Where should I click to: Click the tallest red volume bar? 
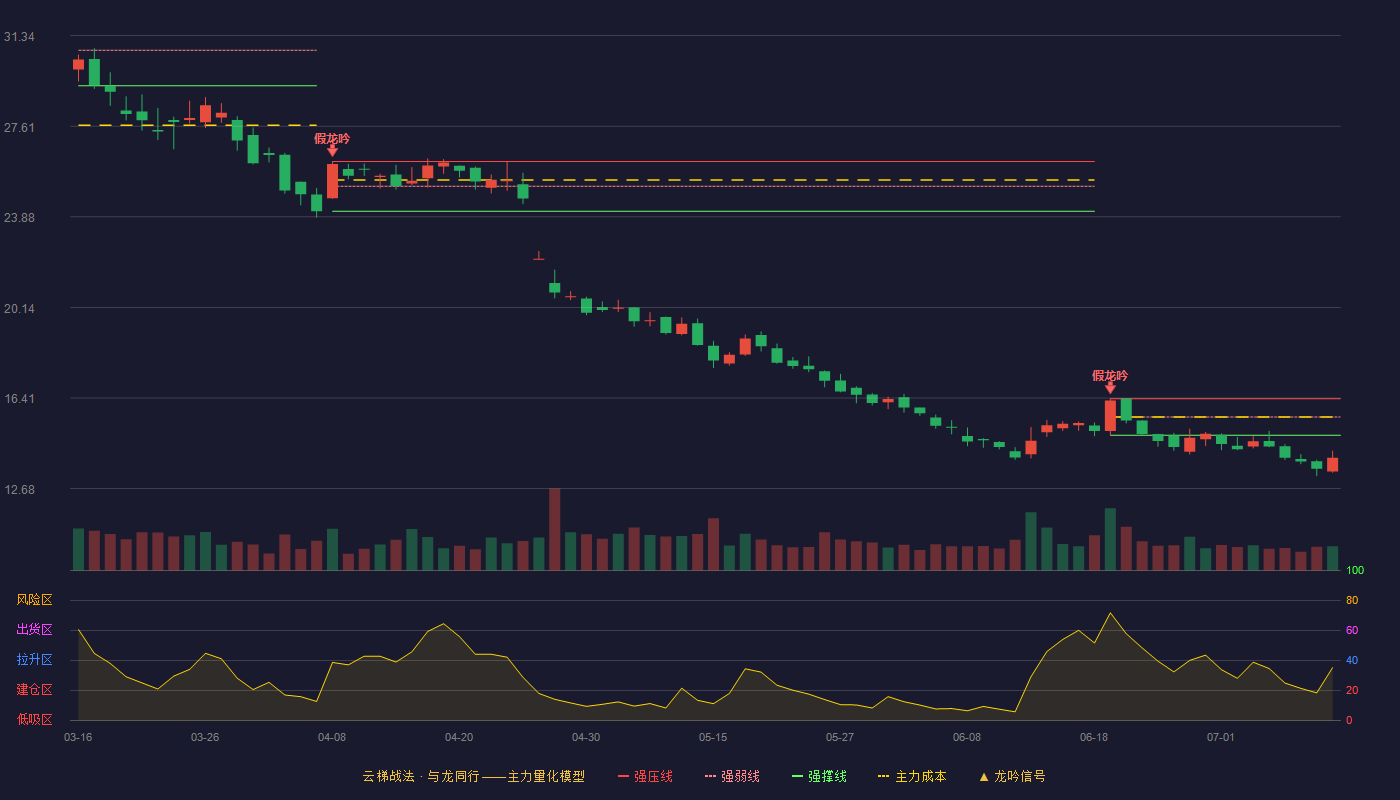(x=555, y=529)
